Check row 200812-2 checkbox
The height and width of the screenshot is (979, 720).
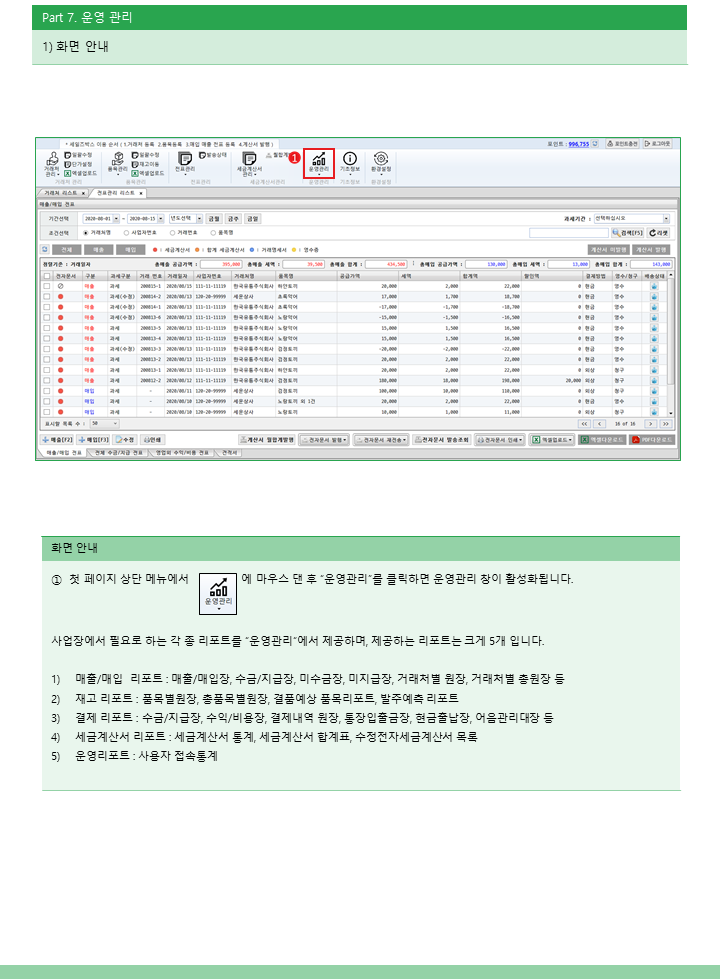click(46, 380)
